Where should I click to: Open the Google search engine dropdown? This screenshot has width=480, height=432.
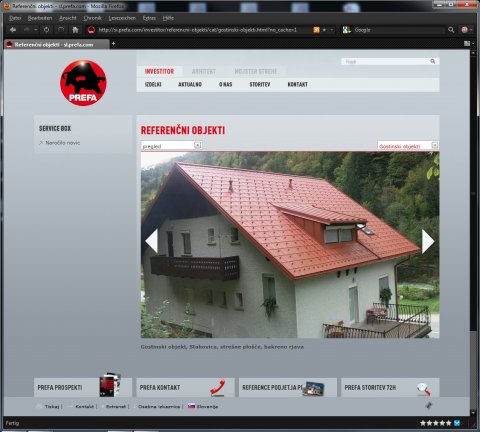click(347, 30)
